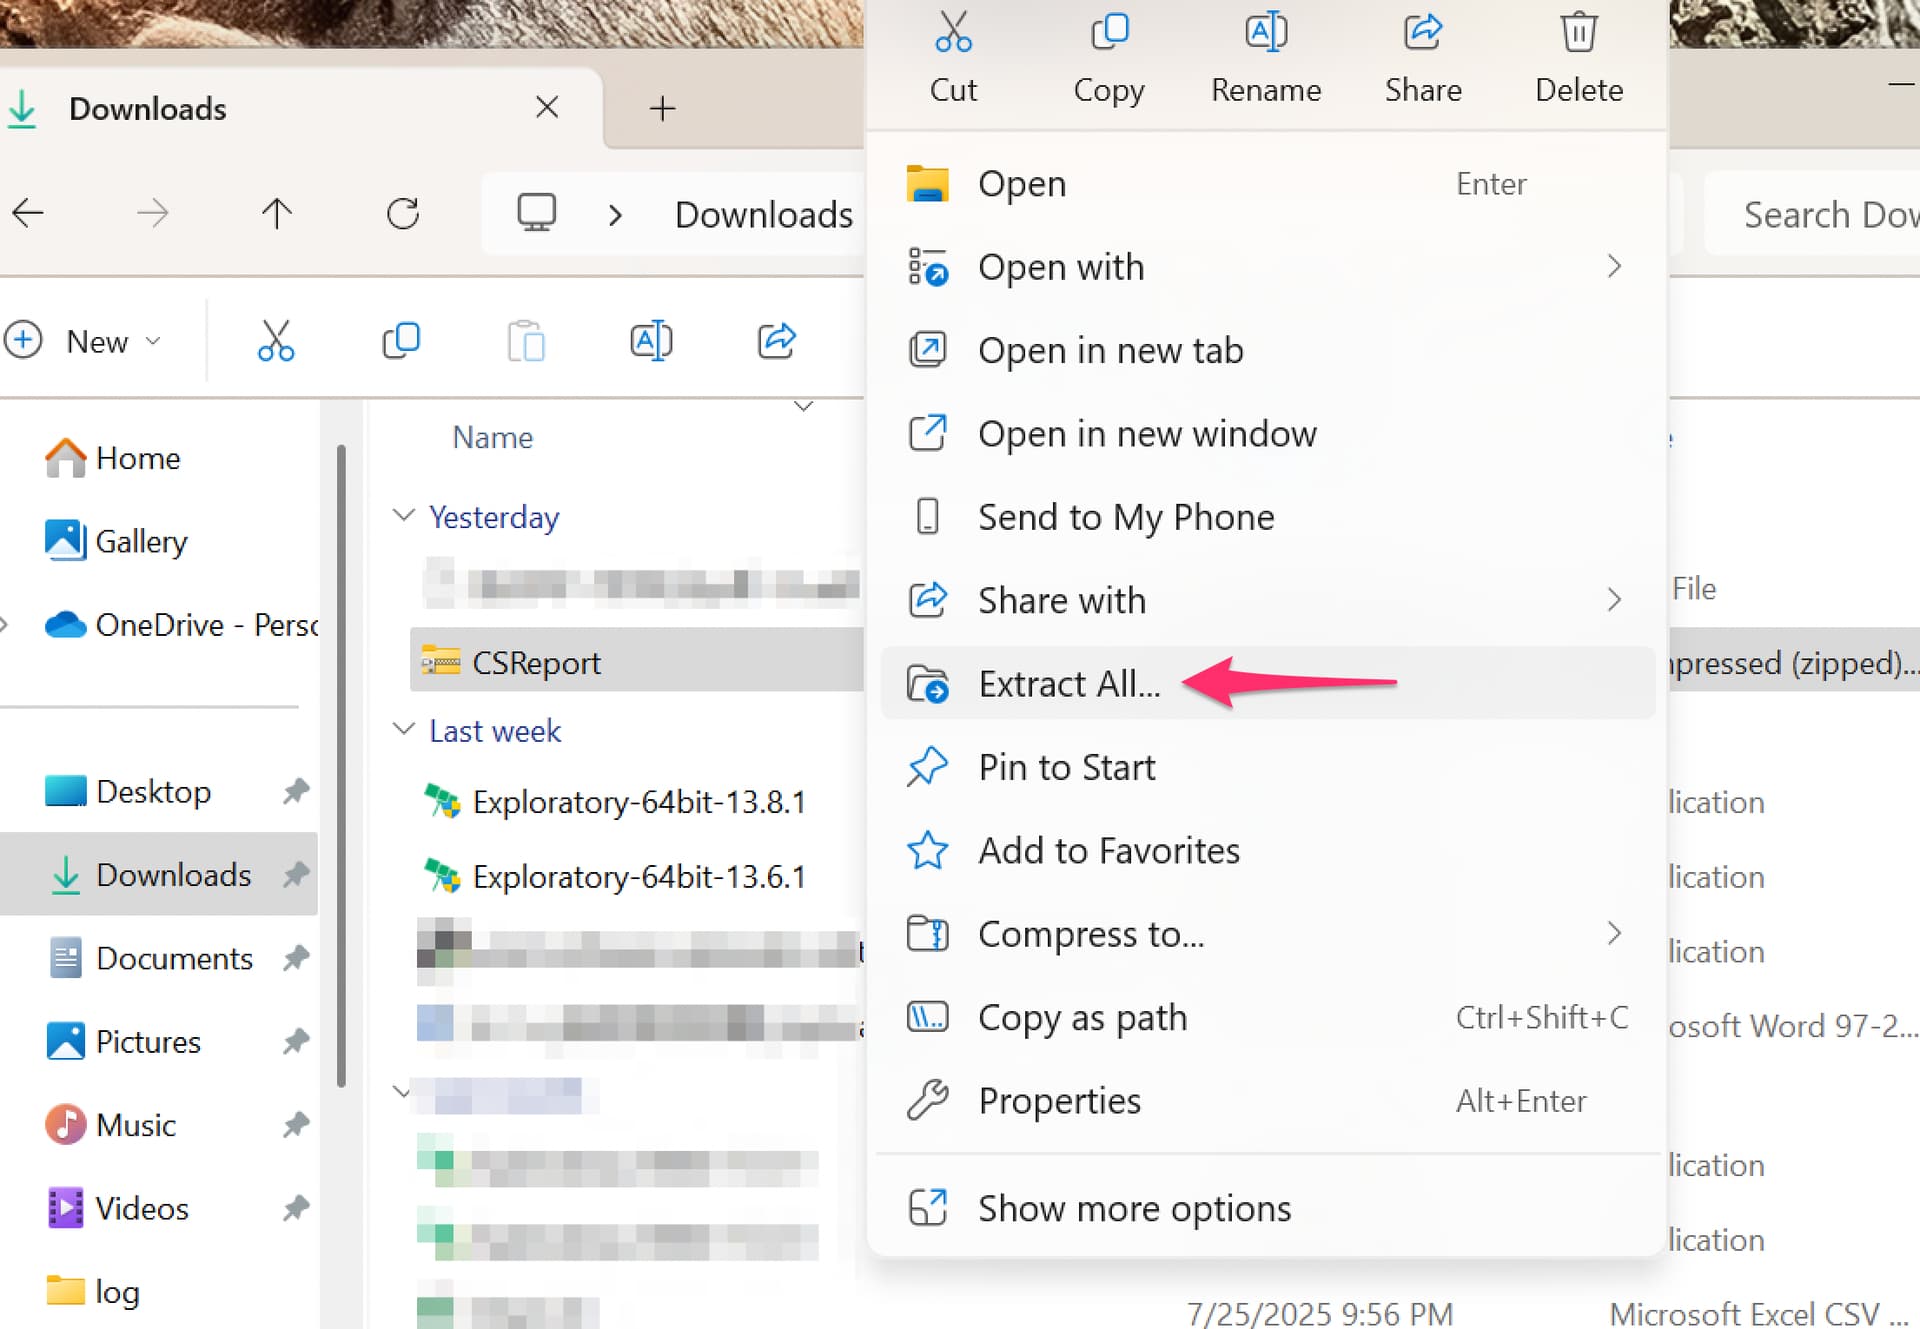Select Open in new window

pos(1267,434)
